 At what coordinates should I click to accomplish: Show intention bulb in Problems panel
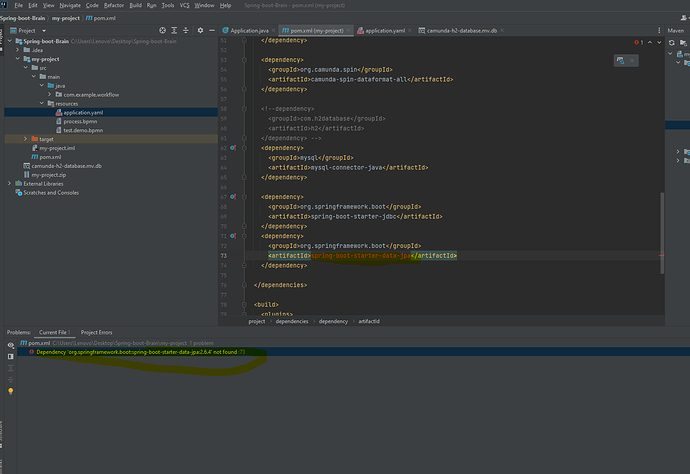pos(11,391)
